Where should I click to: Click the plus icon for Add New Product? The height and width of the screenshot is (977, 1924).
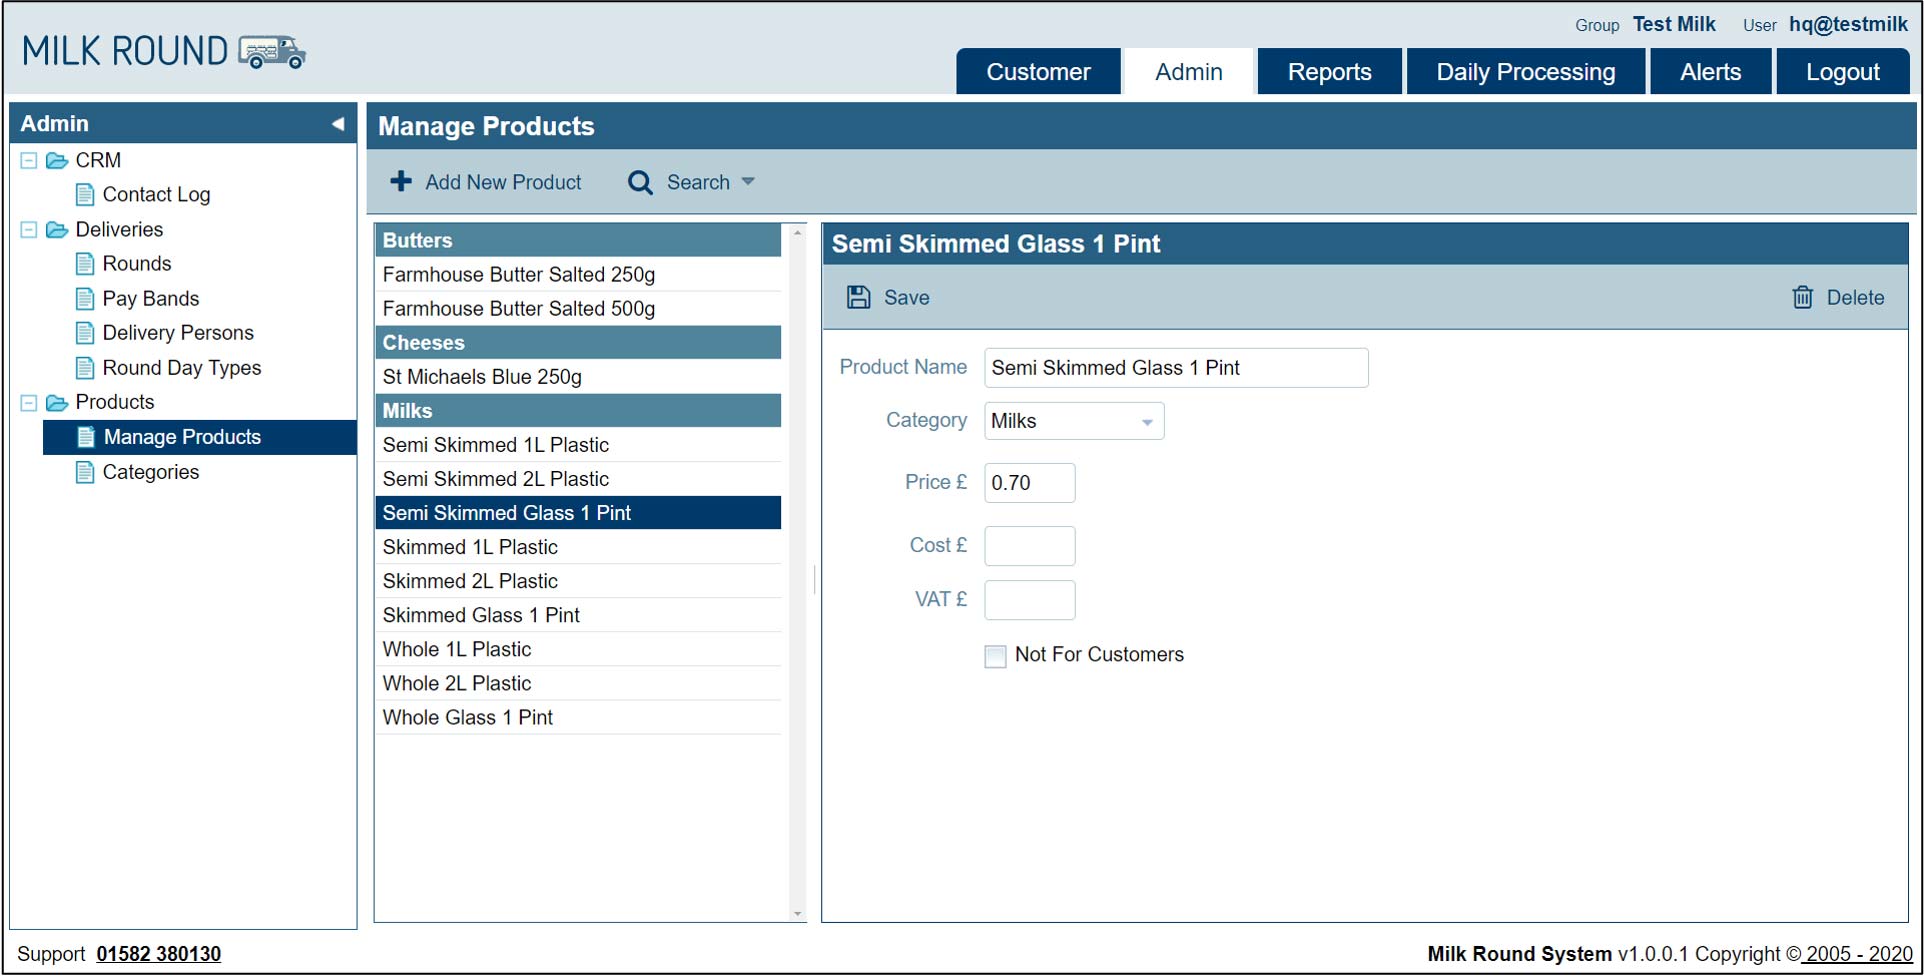401,181
